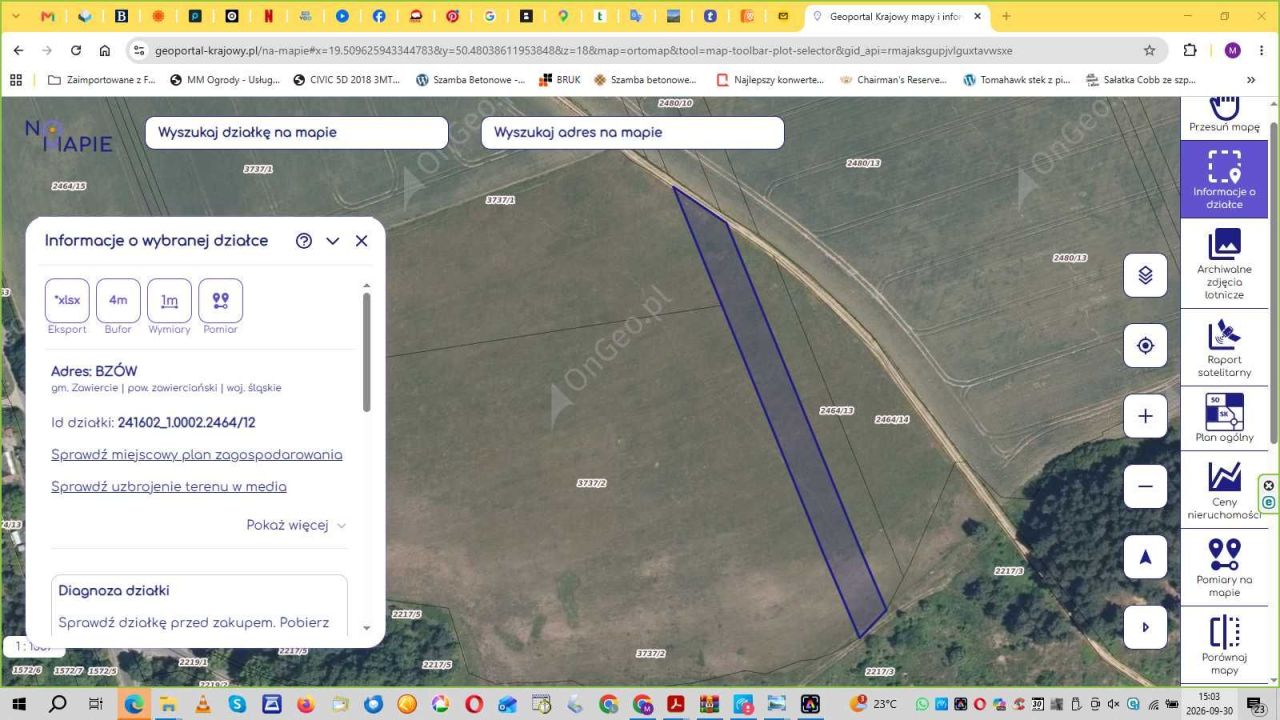Locate my position on the map

pos(1145,346)
